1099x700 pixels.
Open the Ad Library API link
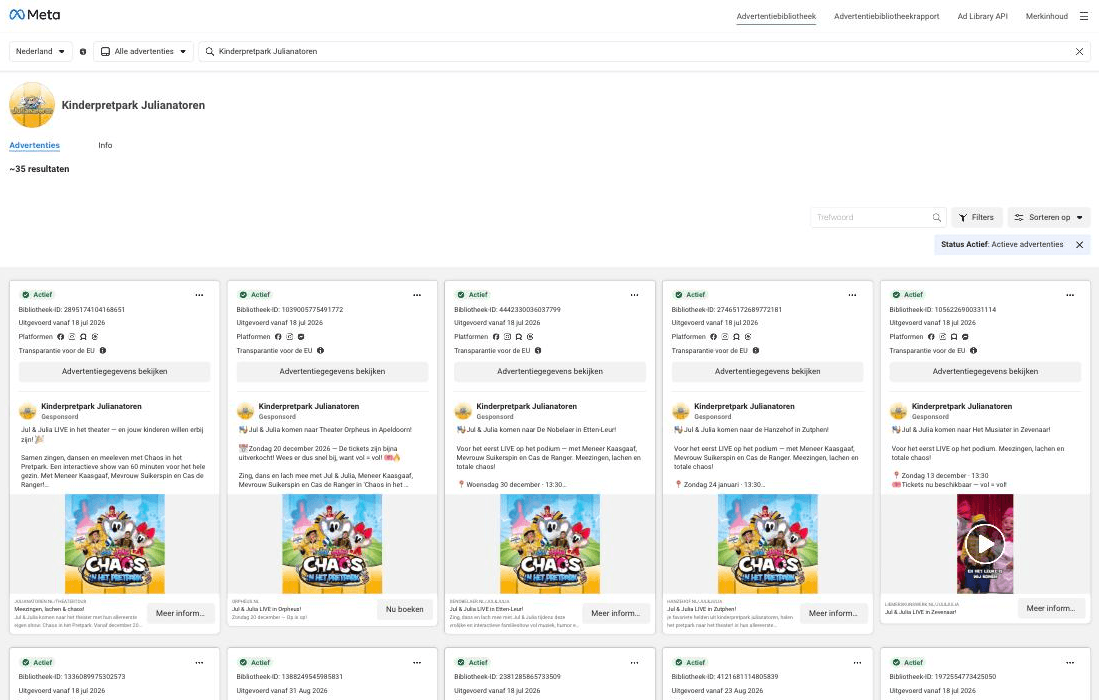[x=982, y=16]
